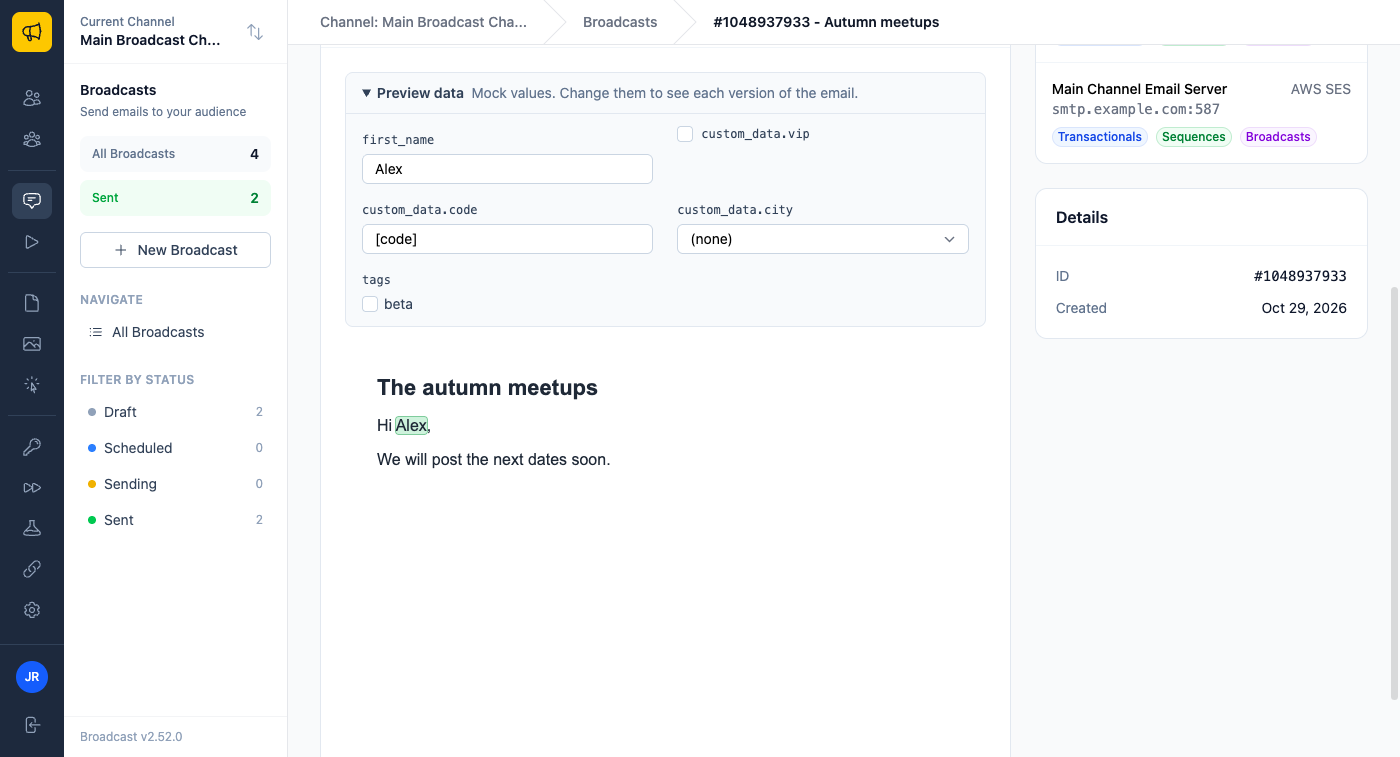Screen dimensions: 1400x757
Task: Click the Autumn meetups breadcrumb title
Action: tap(826, 22)
